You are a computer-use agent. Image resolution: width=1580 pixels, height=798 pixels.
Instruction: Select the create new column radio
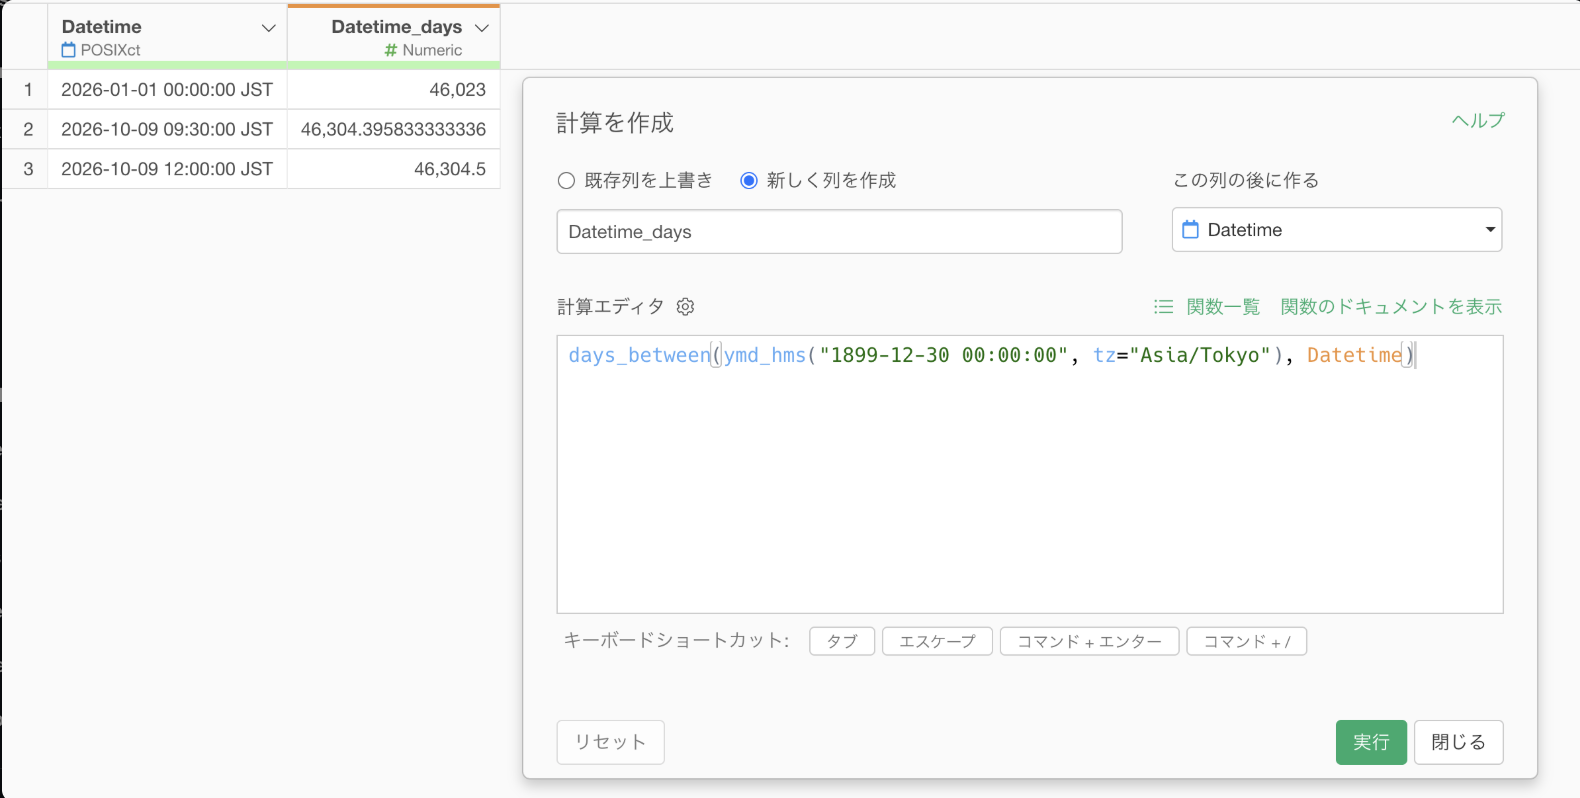749,181
